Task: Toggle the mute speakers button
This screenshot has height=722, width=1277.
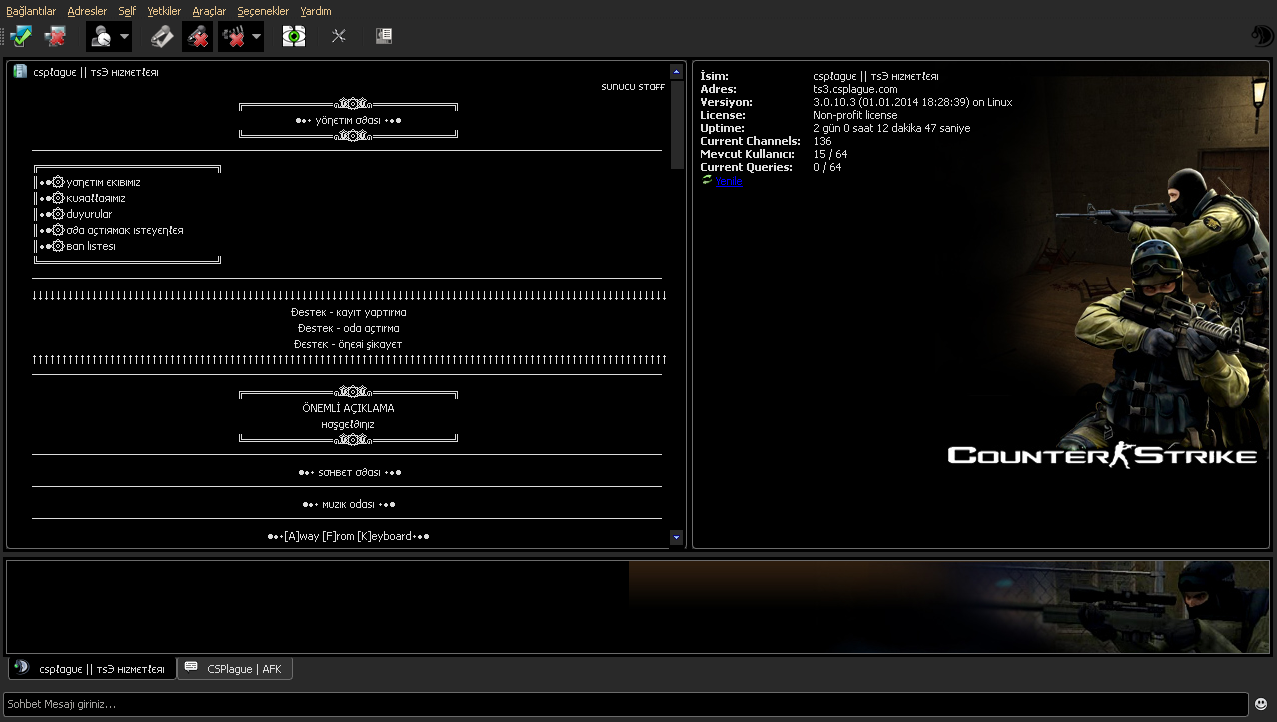Action: pos(234,37)
